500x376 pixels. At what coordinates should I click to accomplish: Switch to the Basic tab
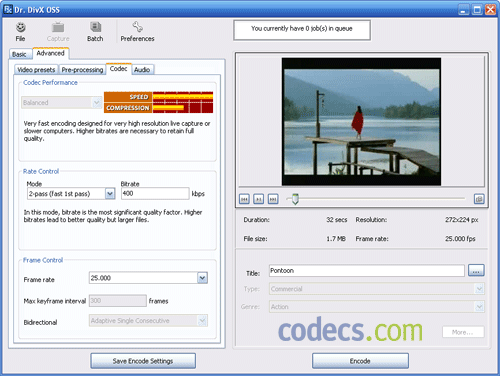pos(19,54)
